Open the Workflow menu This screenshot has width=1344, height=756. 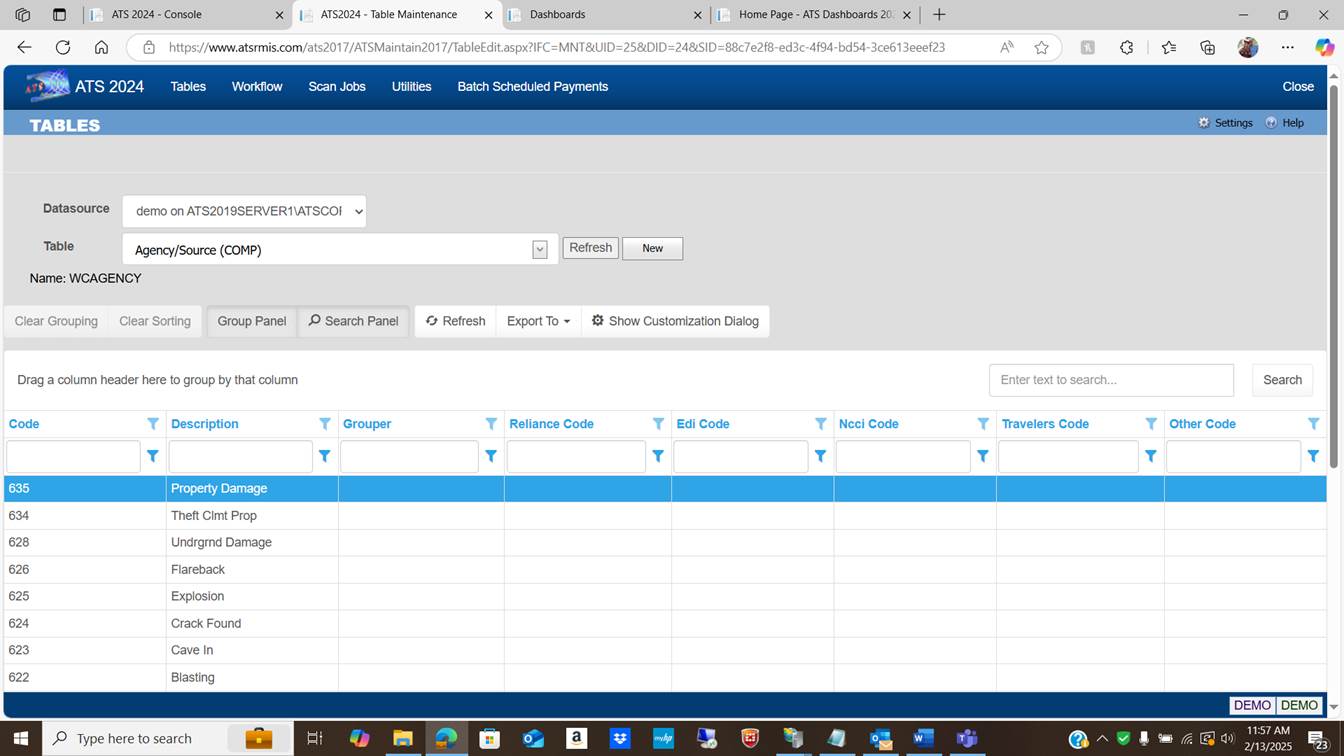[257, 87]
